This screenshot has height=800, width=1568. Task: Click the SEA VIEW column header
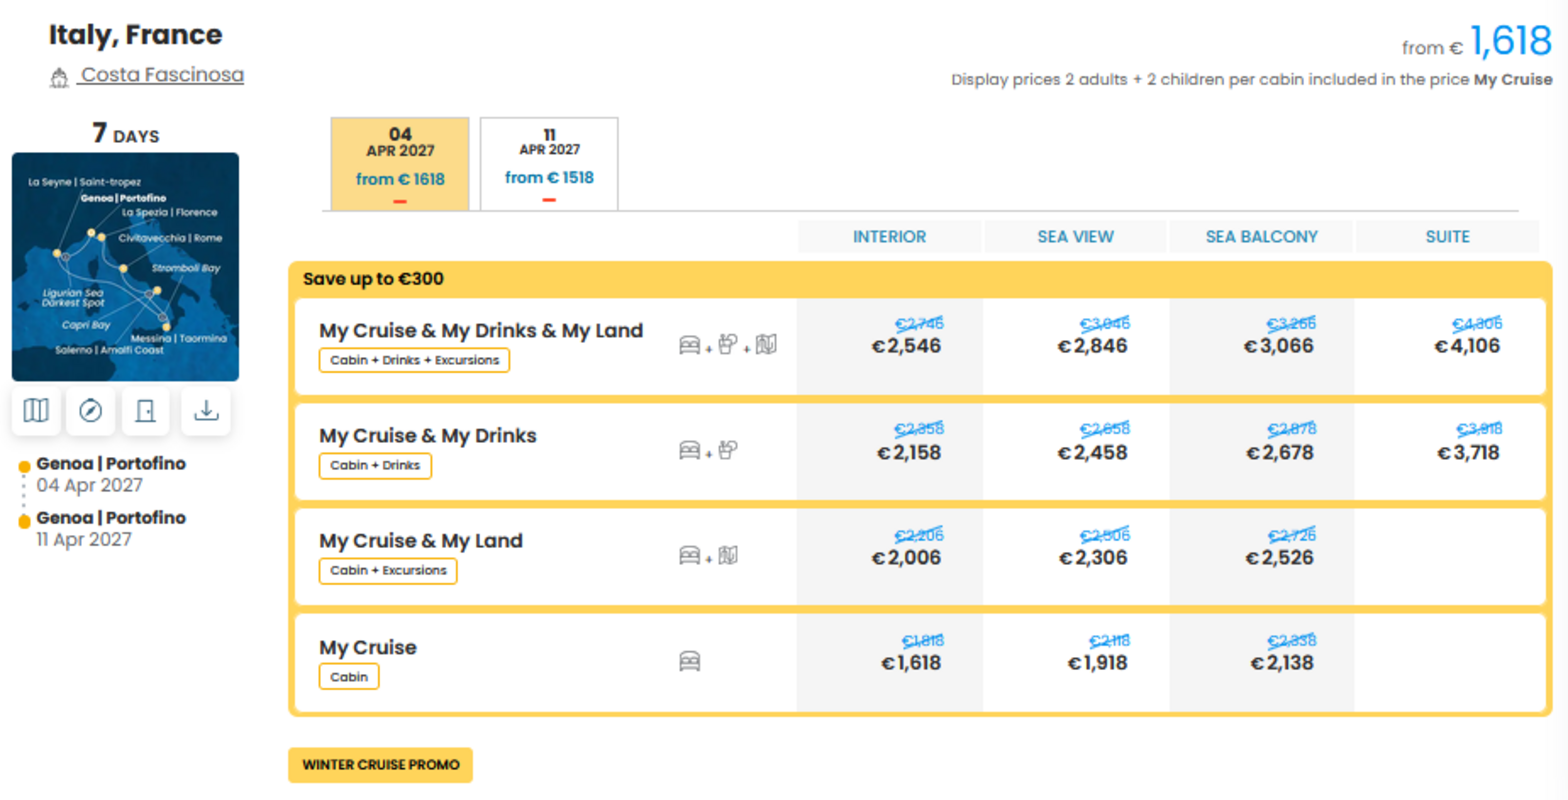[1075, 237]
